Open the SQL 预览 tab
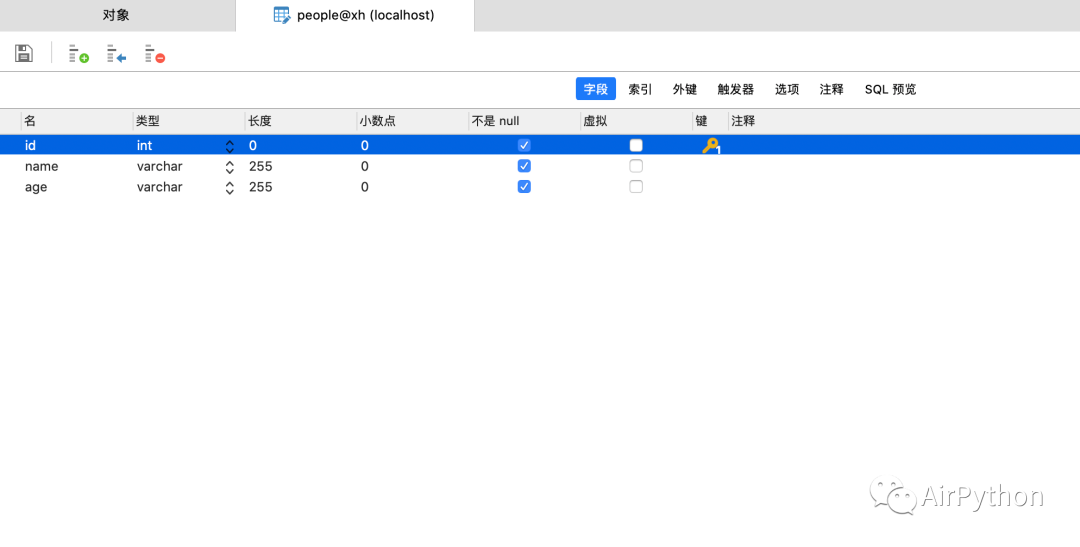 click(891, 89)
